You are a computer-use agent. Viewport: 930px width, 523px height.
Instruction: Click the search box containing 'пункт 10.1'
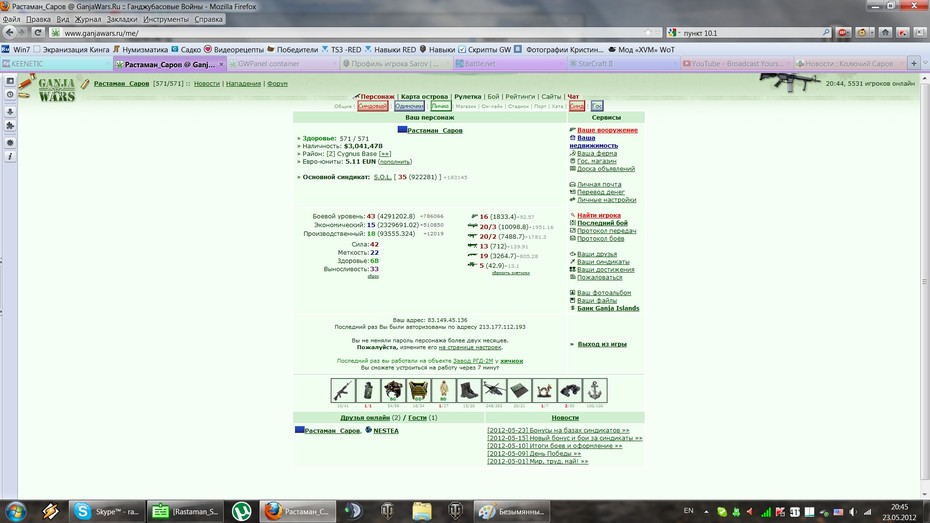click(749, 33)
